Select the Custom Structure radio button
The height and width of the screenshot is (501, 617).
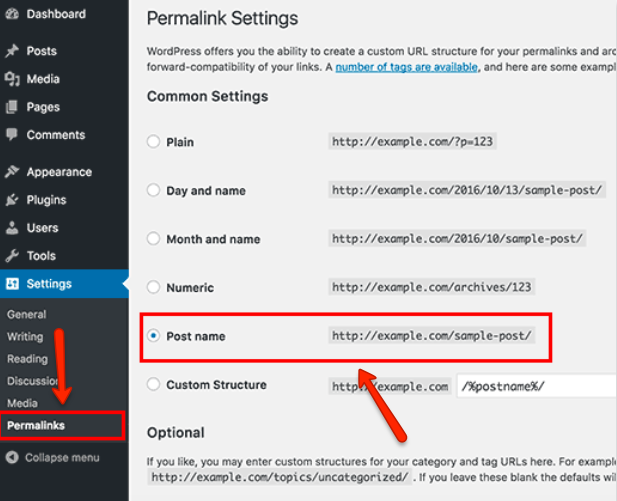click(x=154, y=384)
